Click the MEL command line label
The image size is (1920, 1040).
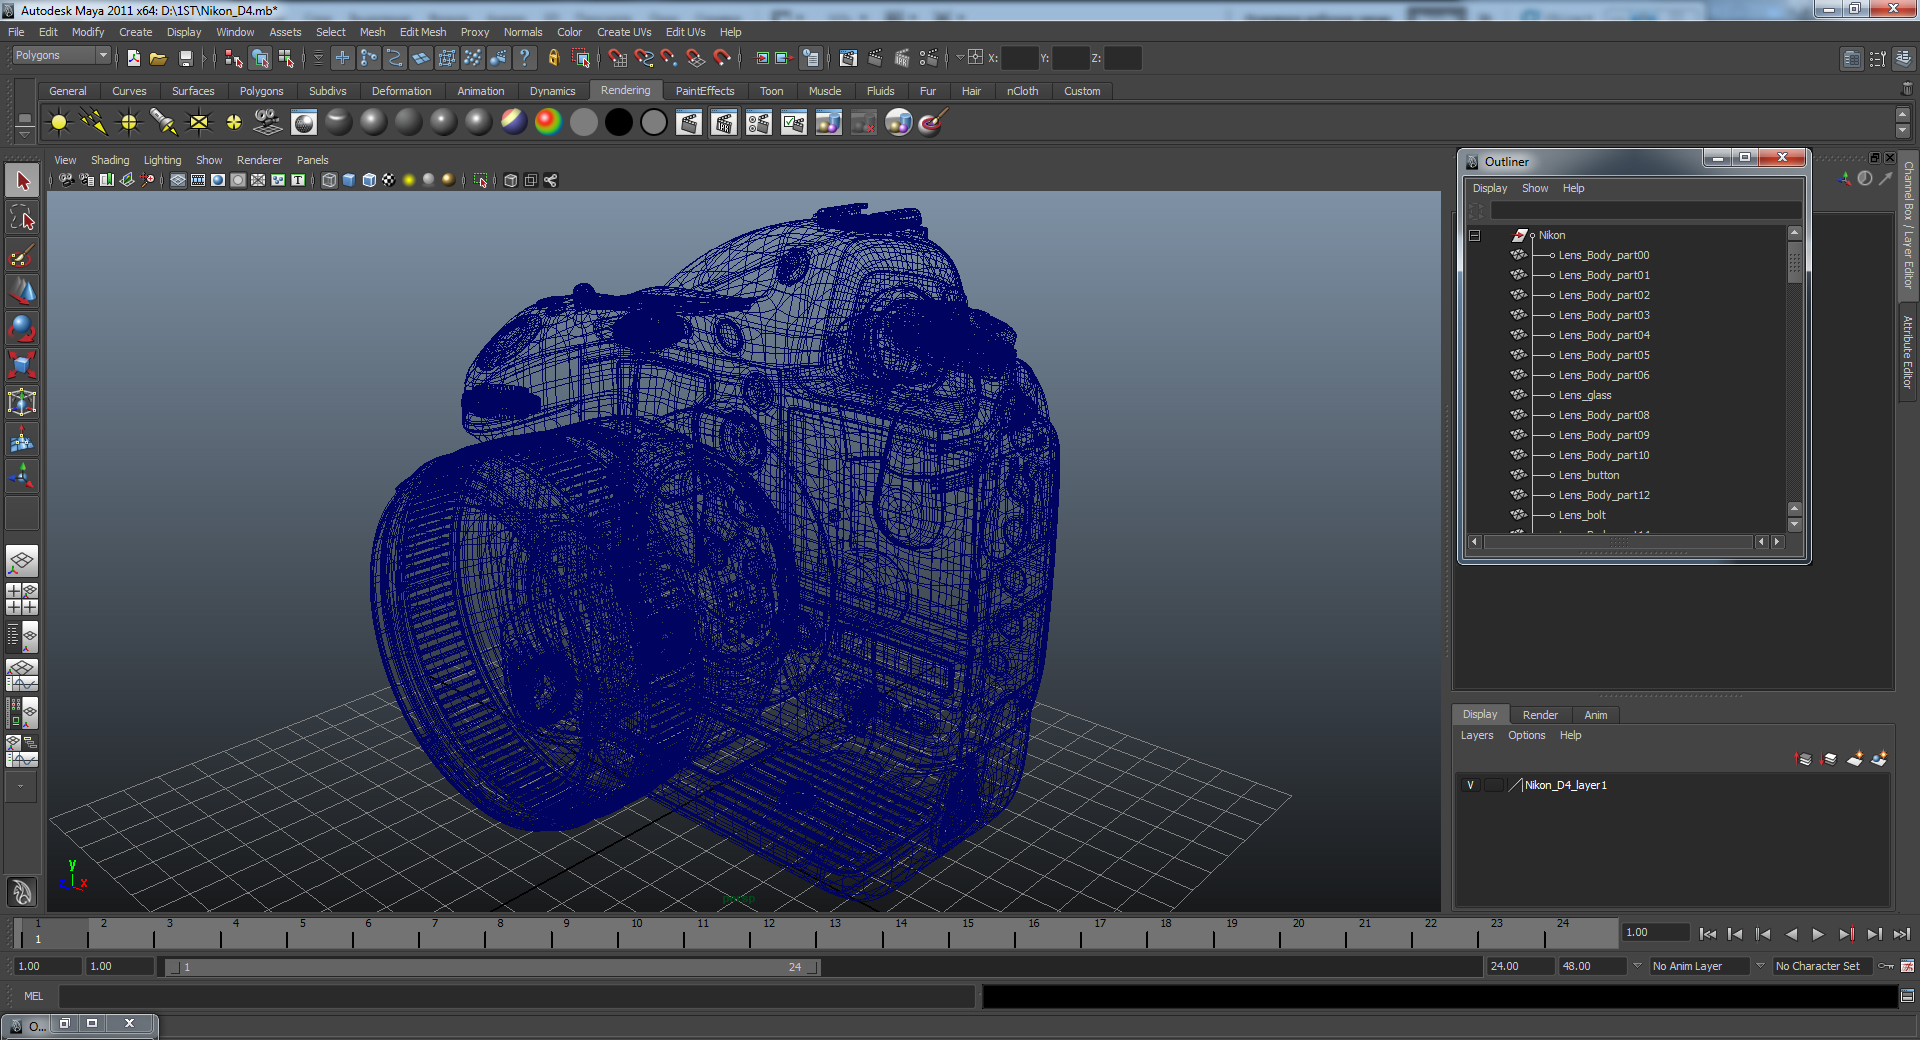coord(33,996)
